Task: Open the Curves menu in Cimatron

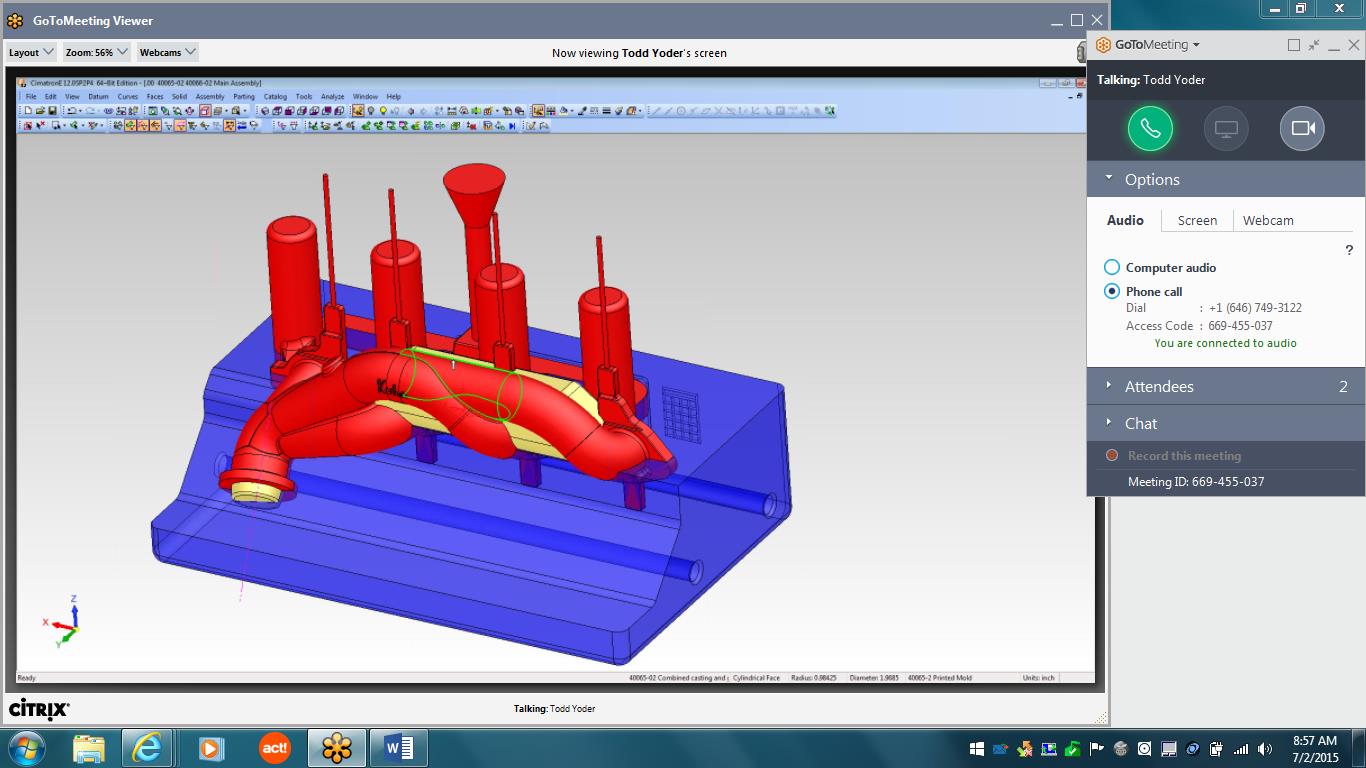Action: pos(128,97)
